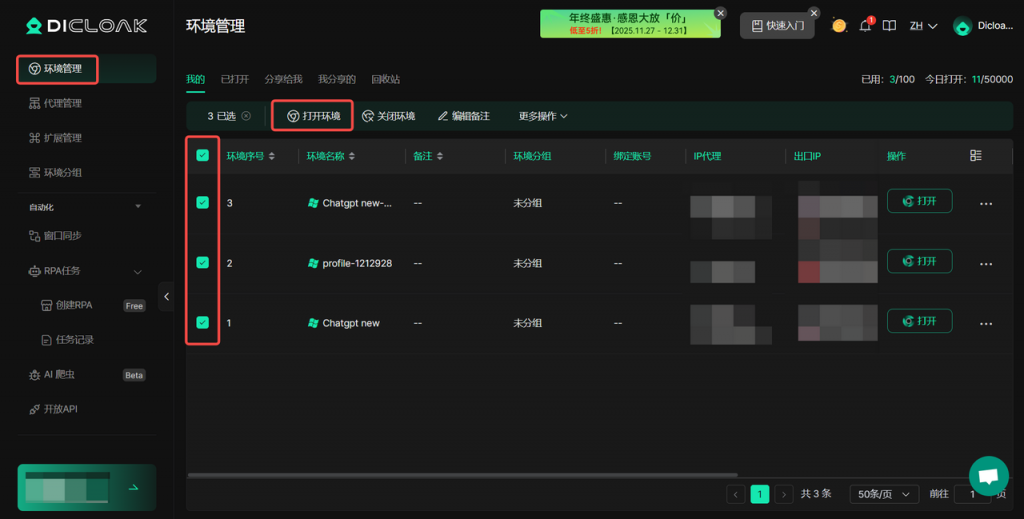Image resolution: width=1024 pixels, height=519 pixels.
Task: Click the gold coin icon in header
Action: 839,26
